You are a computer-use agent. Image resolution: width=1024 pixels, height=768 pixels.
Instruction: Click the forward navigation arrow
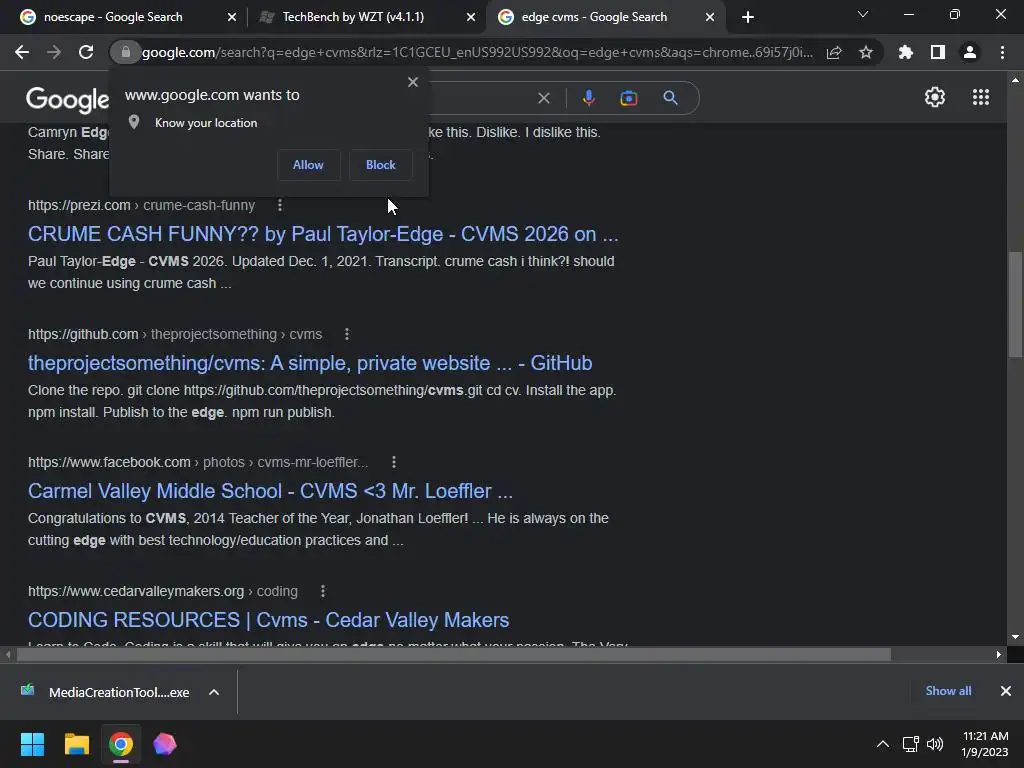point(54,52)
